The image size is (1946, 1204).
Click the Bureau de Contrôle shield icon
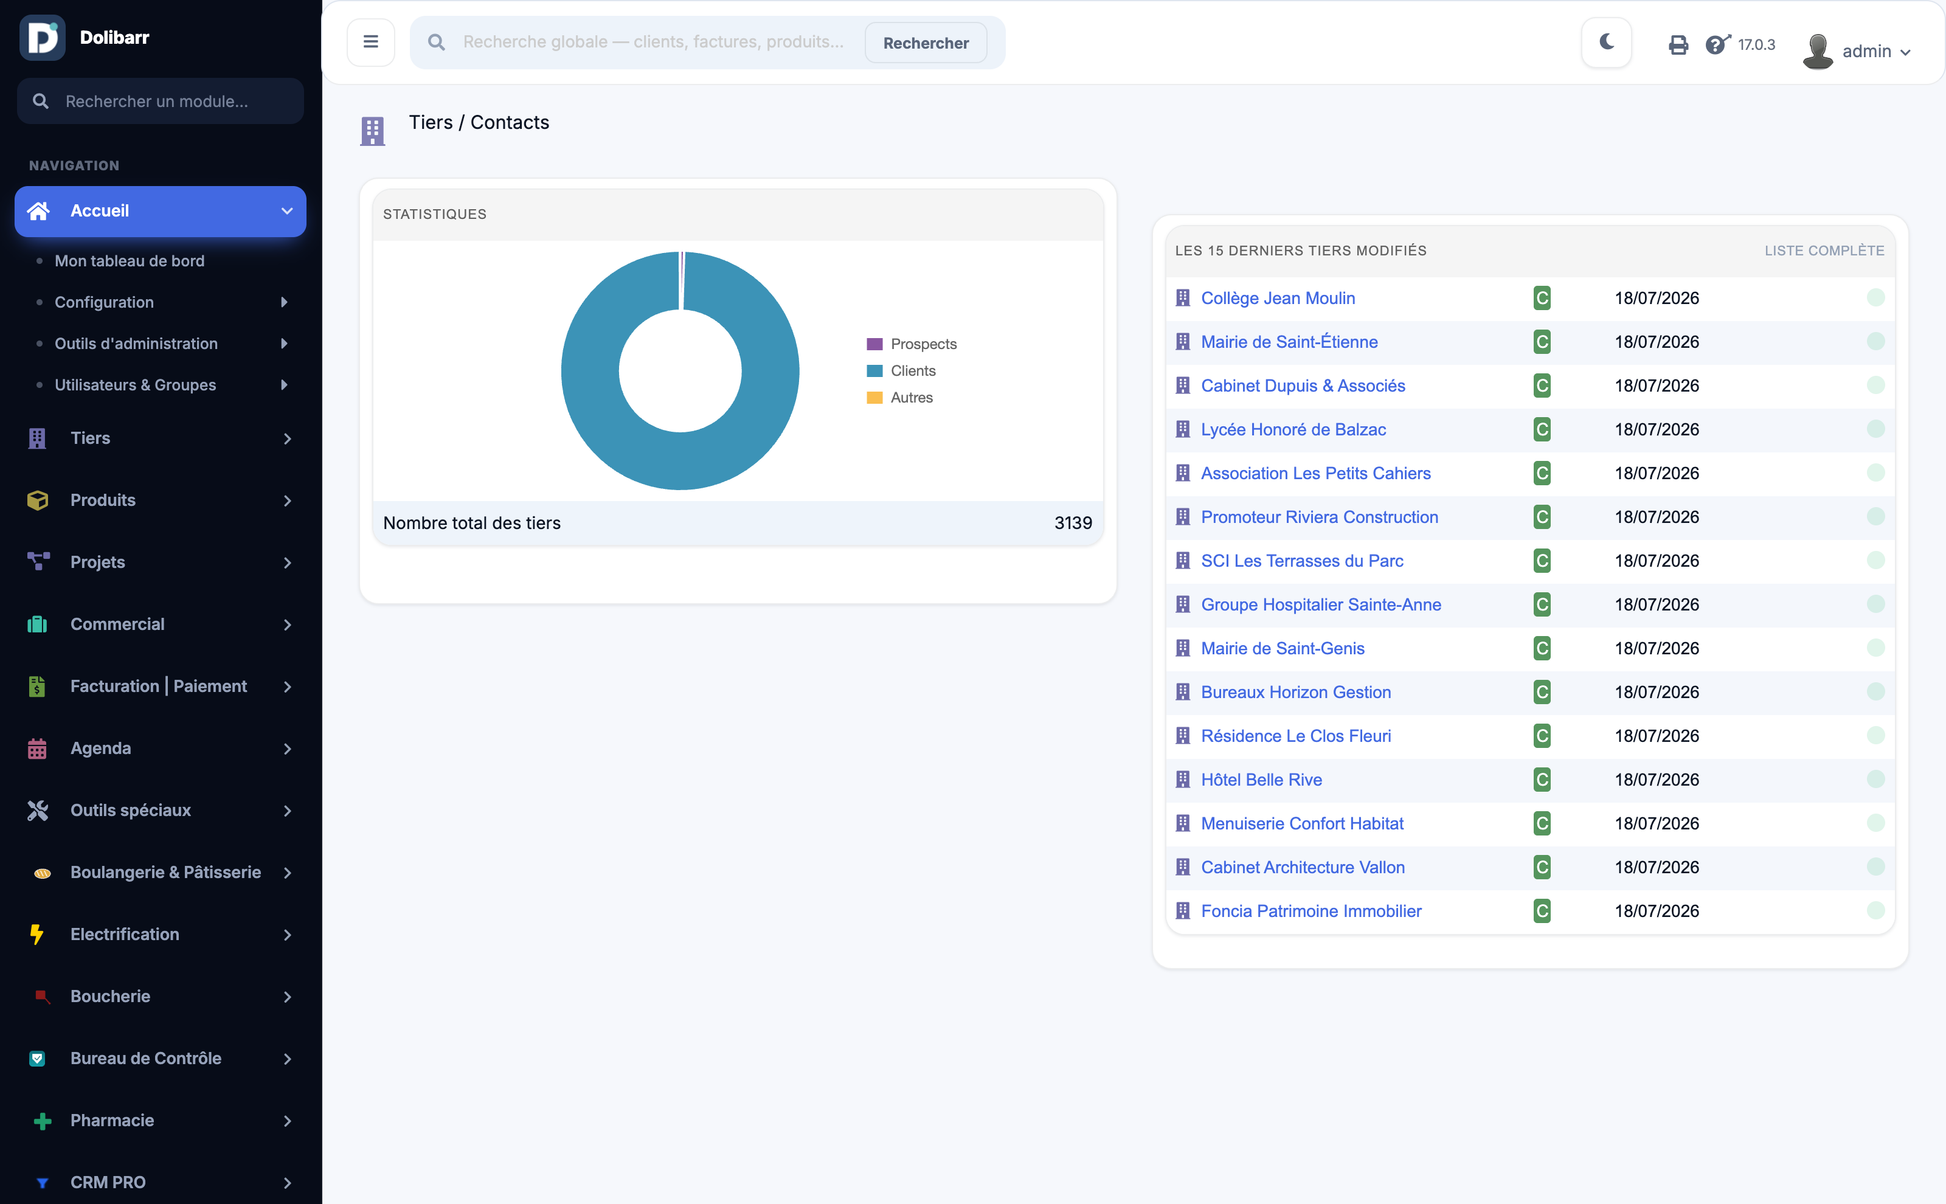click(37, 1058)
